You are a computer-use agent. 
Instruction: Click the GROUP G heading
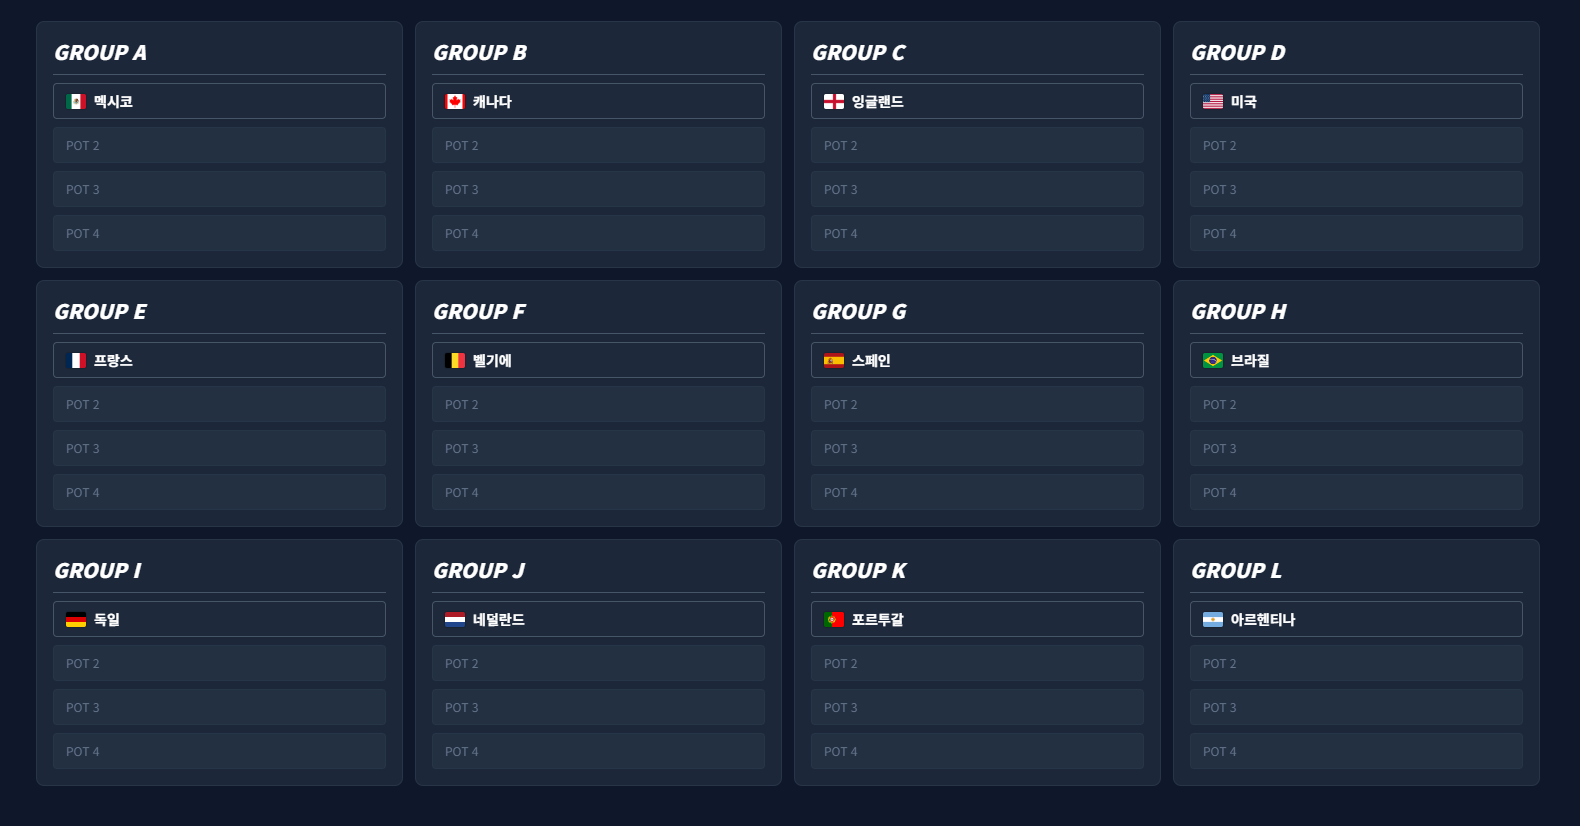tap(859, 312)
